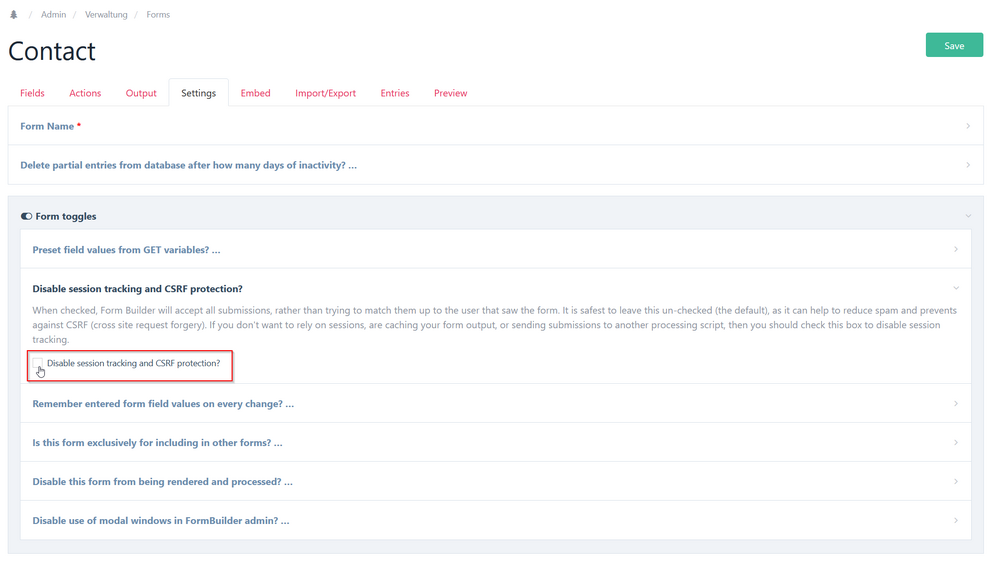Image resolution: width=1000 pixels, height=561 pixels.
Task: Click the ProcessWire tree home icon
Action: (14, 15)
